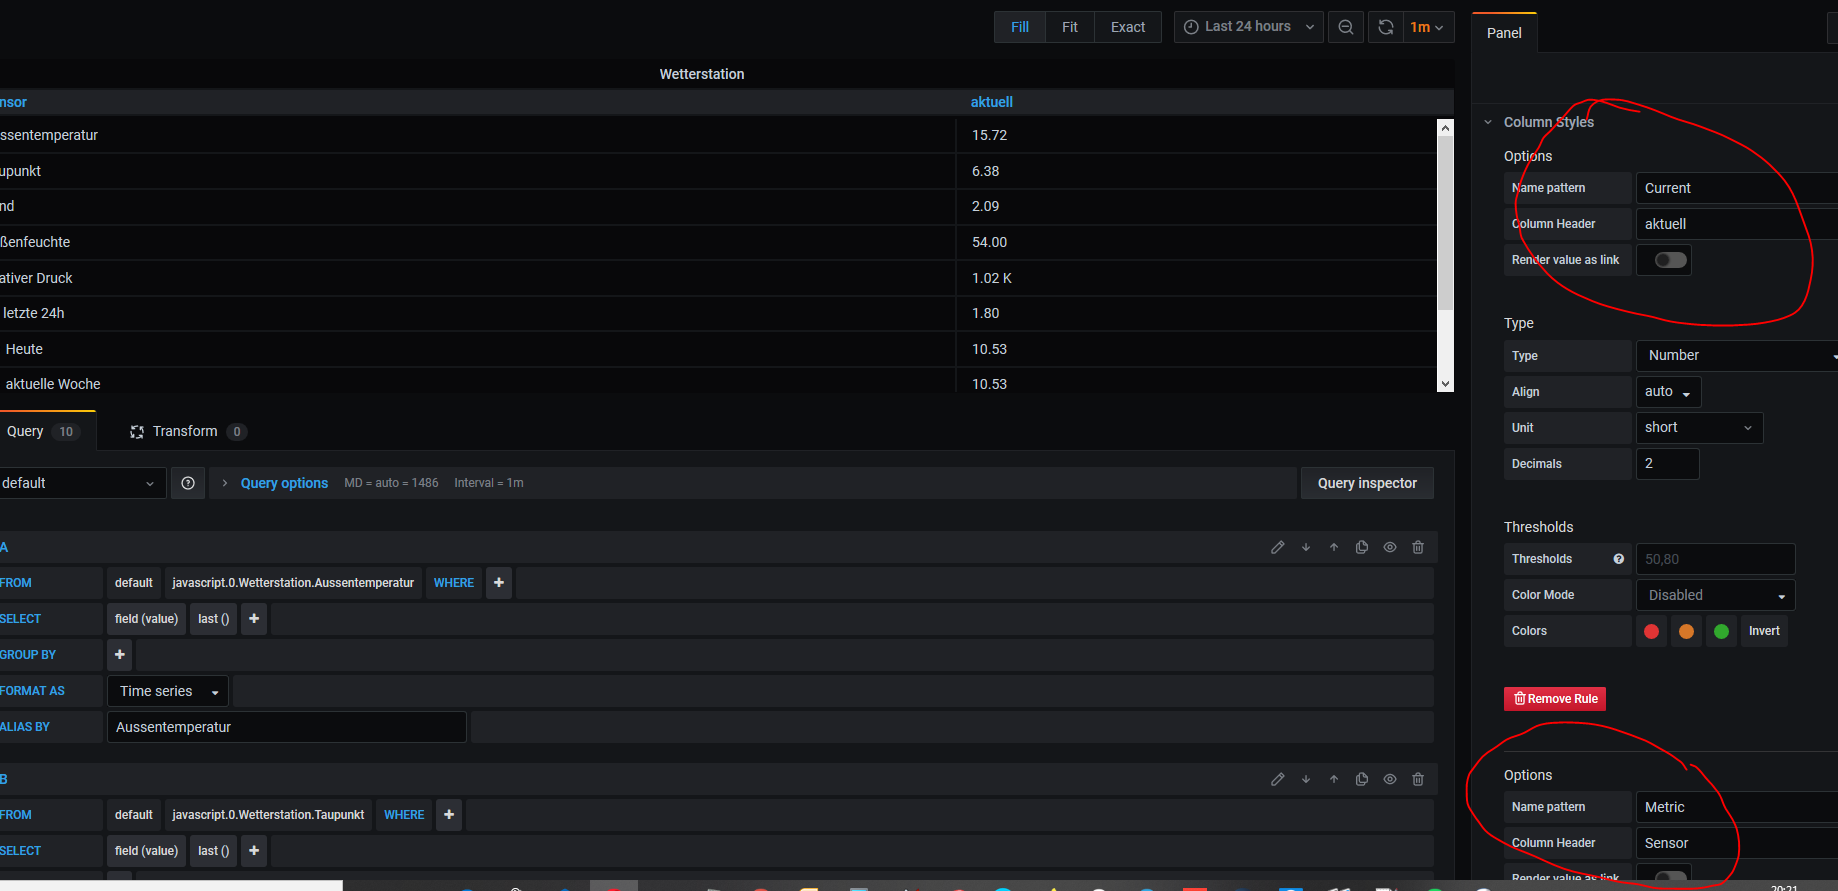This screenshot has width=1838, height=891.
Task: Open the 1m refresh interval dropdown
Action: click(1428, 27)
